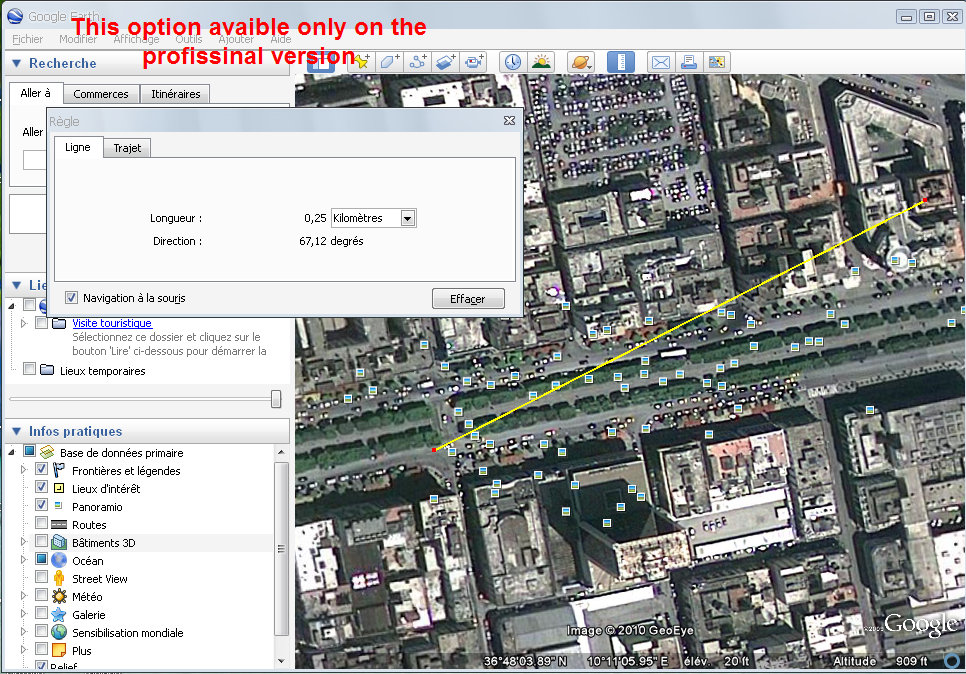Expand the Bâtiments 3D tree arrow
This screenshot has height=674, width=966.
(24, 542)
